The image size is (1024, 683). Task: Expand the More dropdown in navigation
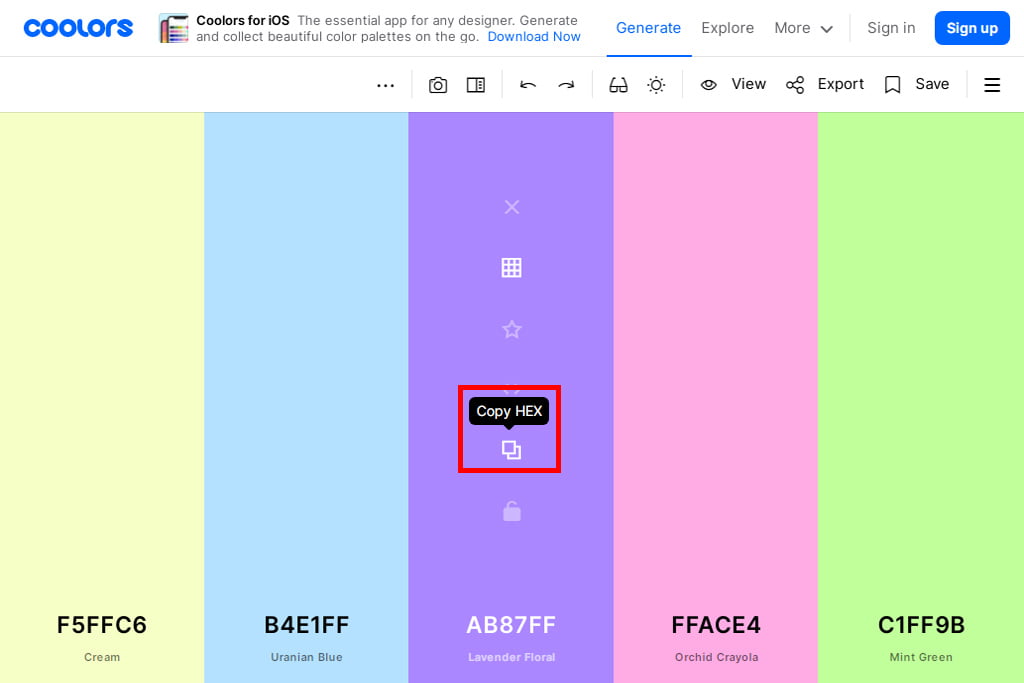[803, 28]
